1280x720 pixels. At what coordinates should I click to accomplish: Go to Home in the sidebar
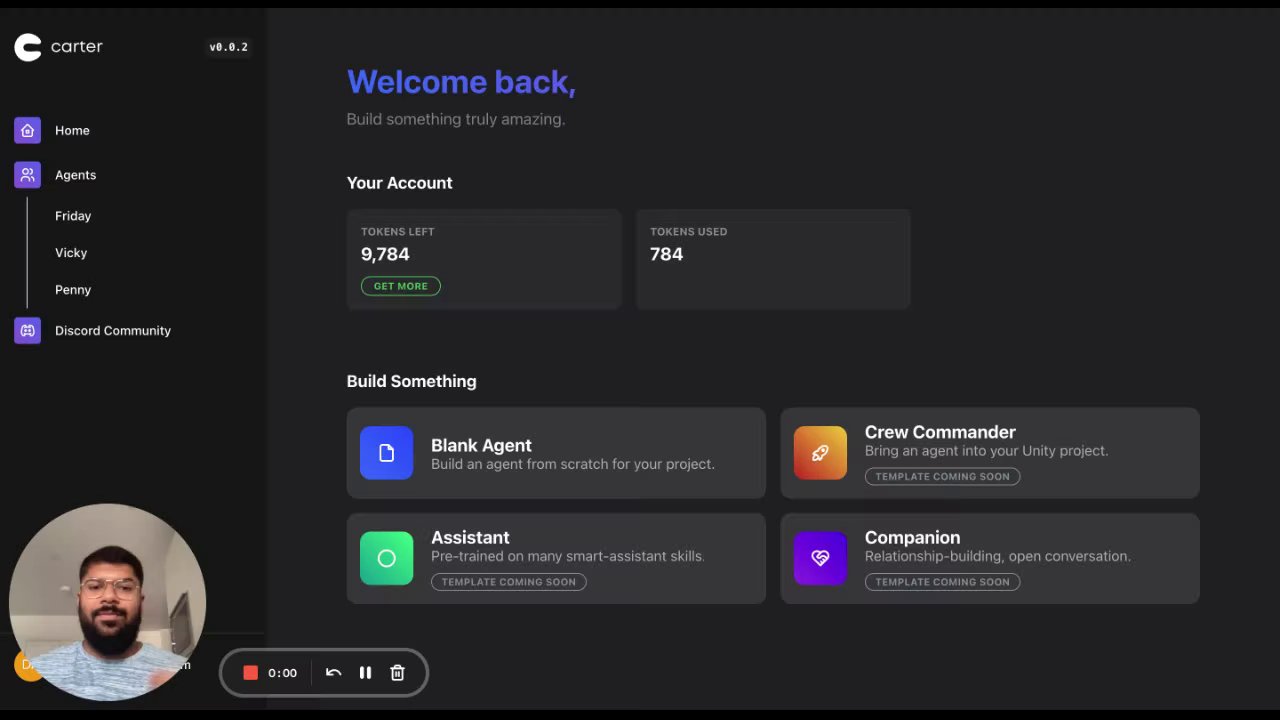click(72, 131)
